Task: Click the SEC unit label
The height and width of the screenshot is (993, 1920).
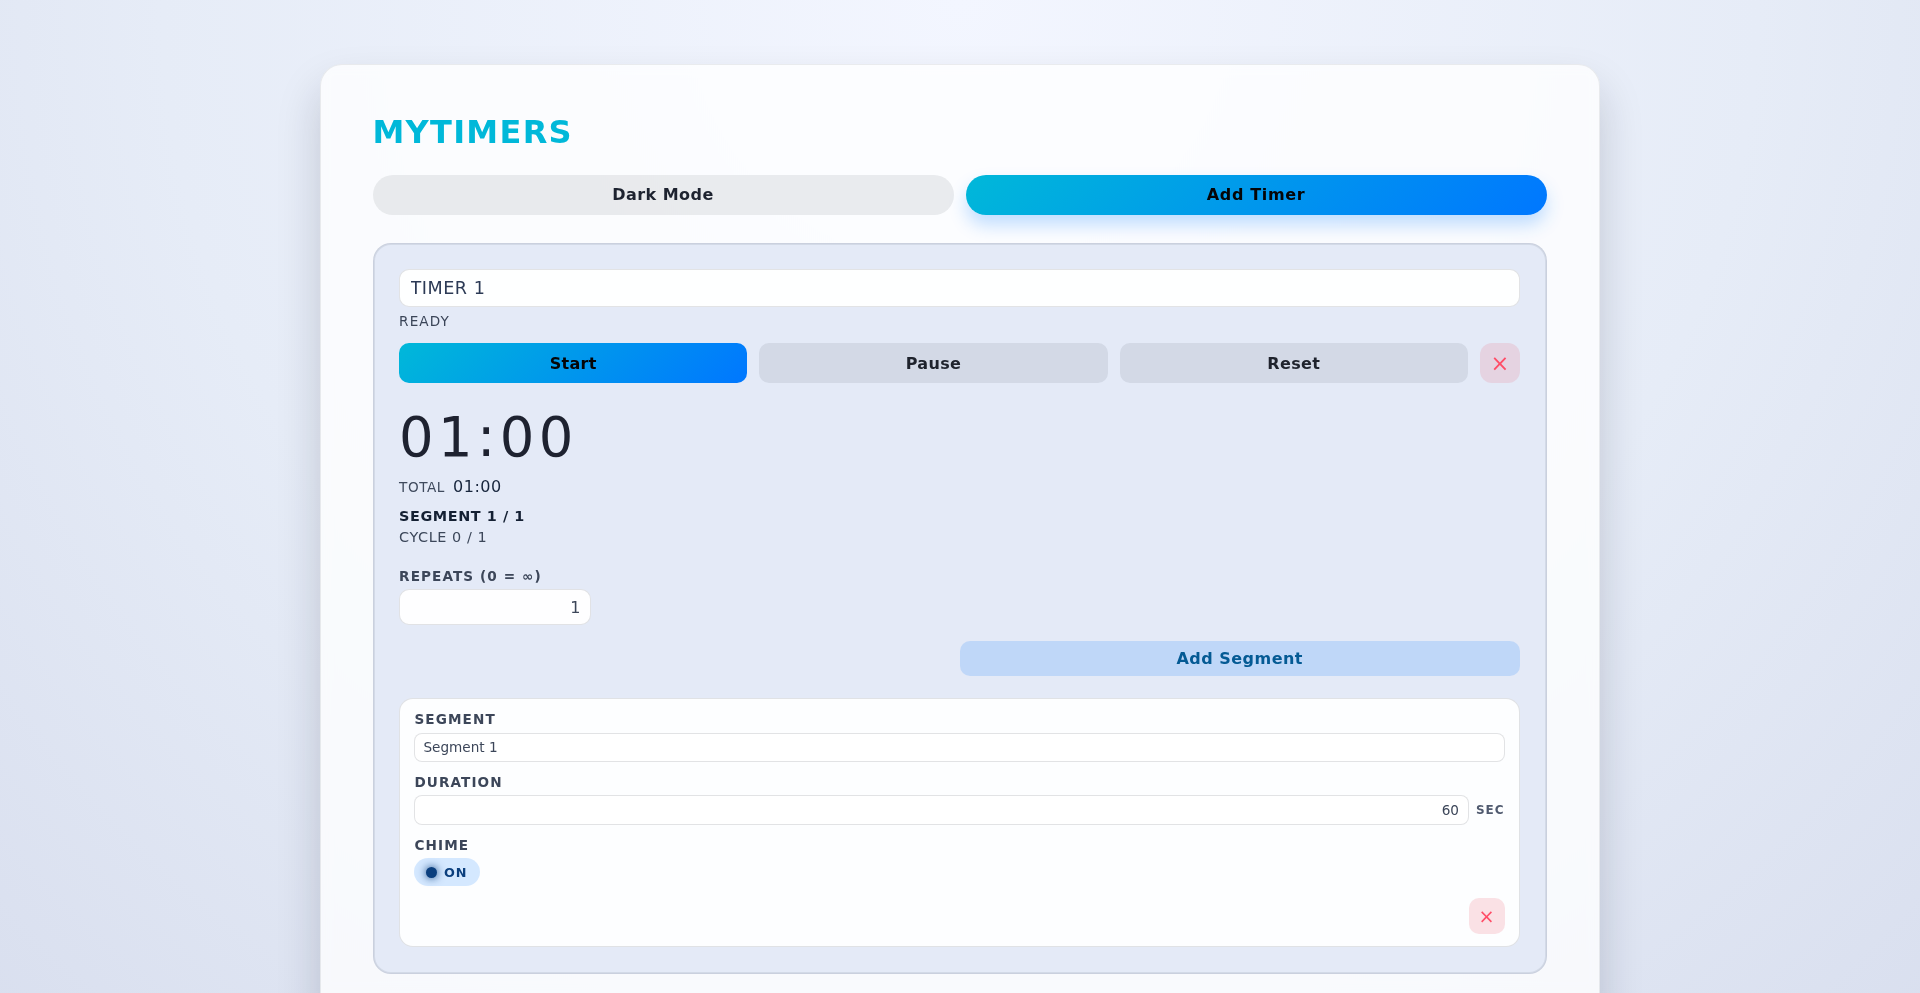Action: (x=1490, y=810)
